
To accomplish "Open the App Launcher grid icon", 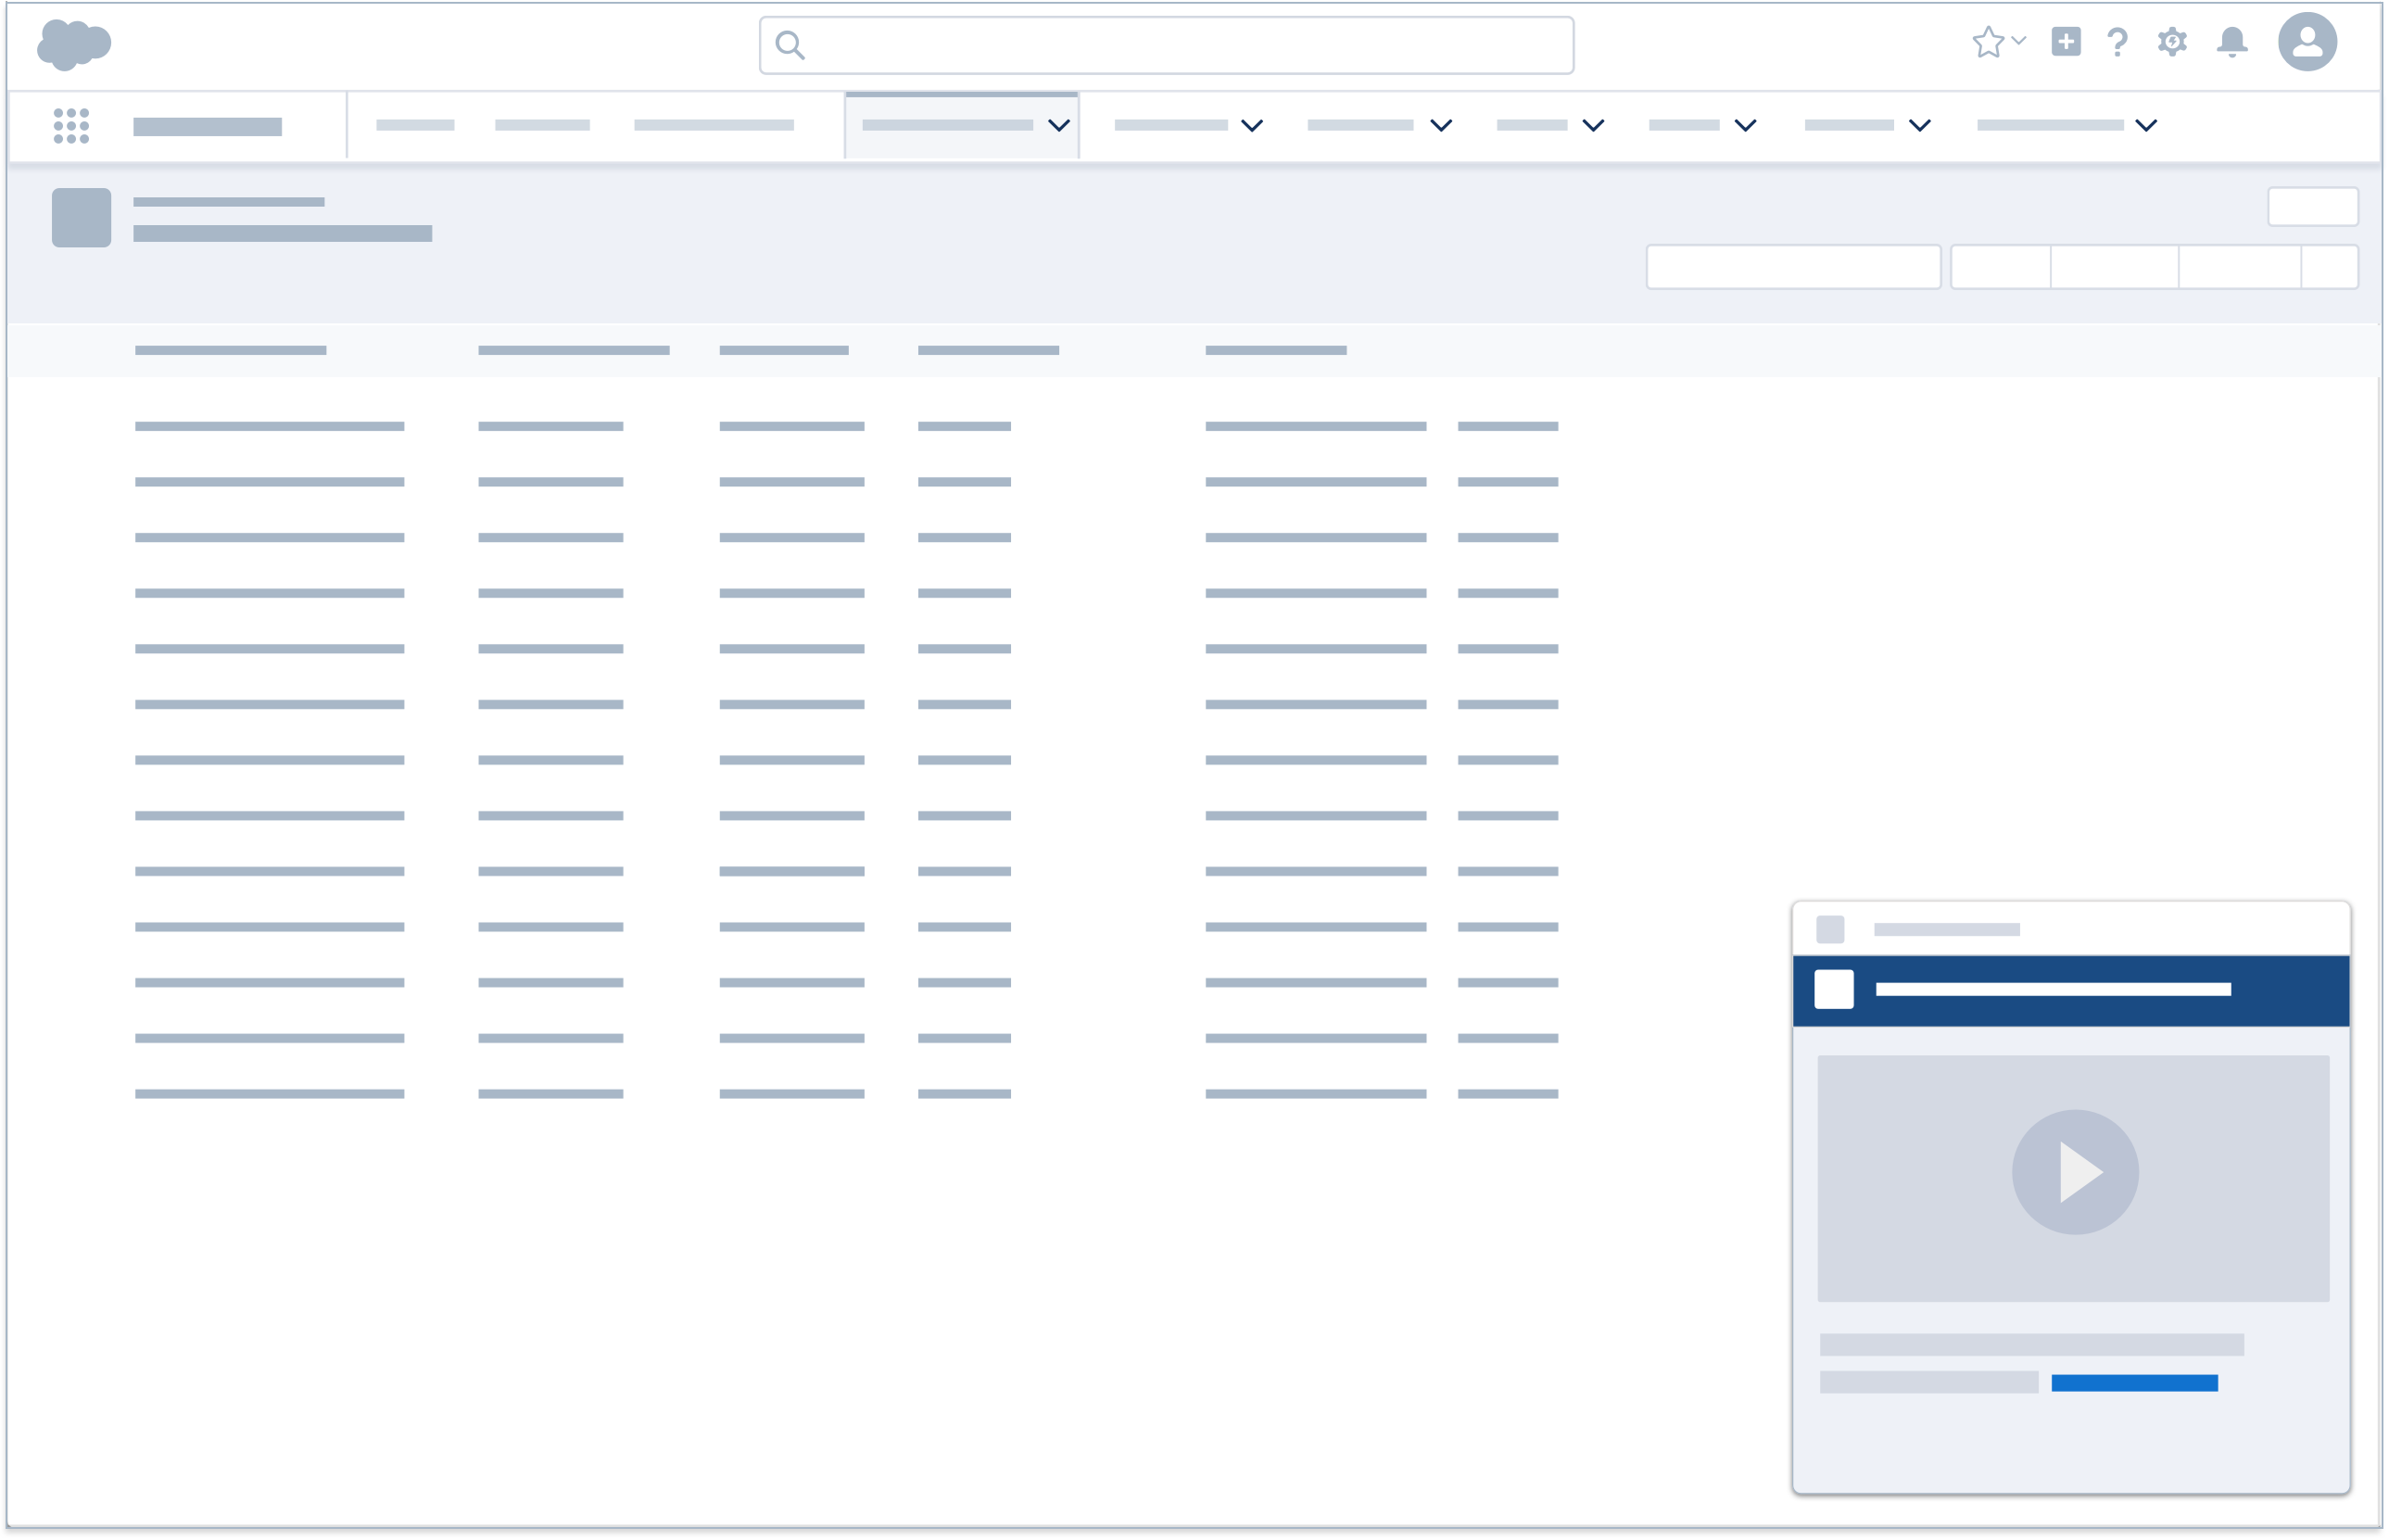I will pos(71,125).
